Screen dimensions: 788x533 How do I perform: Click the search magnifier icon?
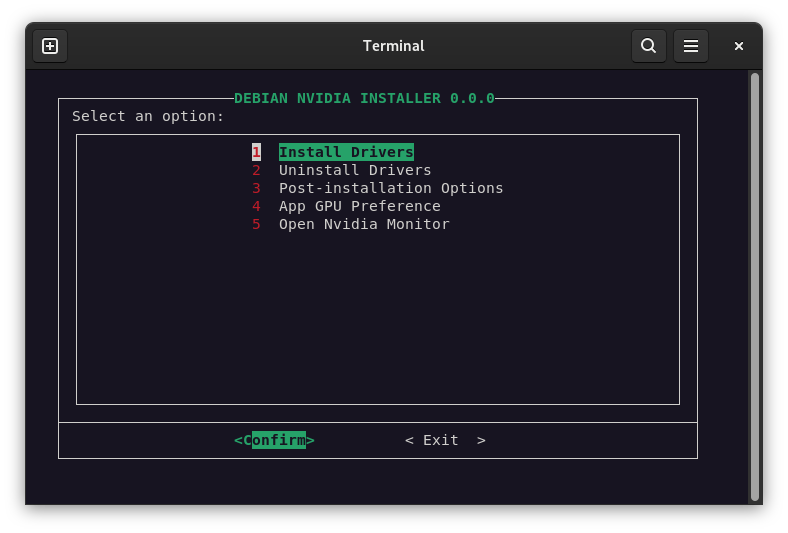pyautogui.click(x=648, y=46)
